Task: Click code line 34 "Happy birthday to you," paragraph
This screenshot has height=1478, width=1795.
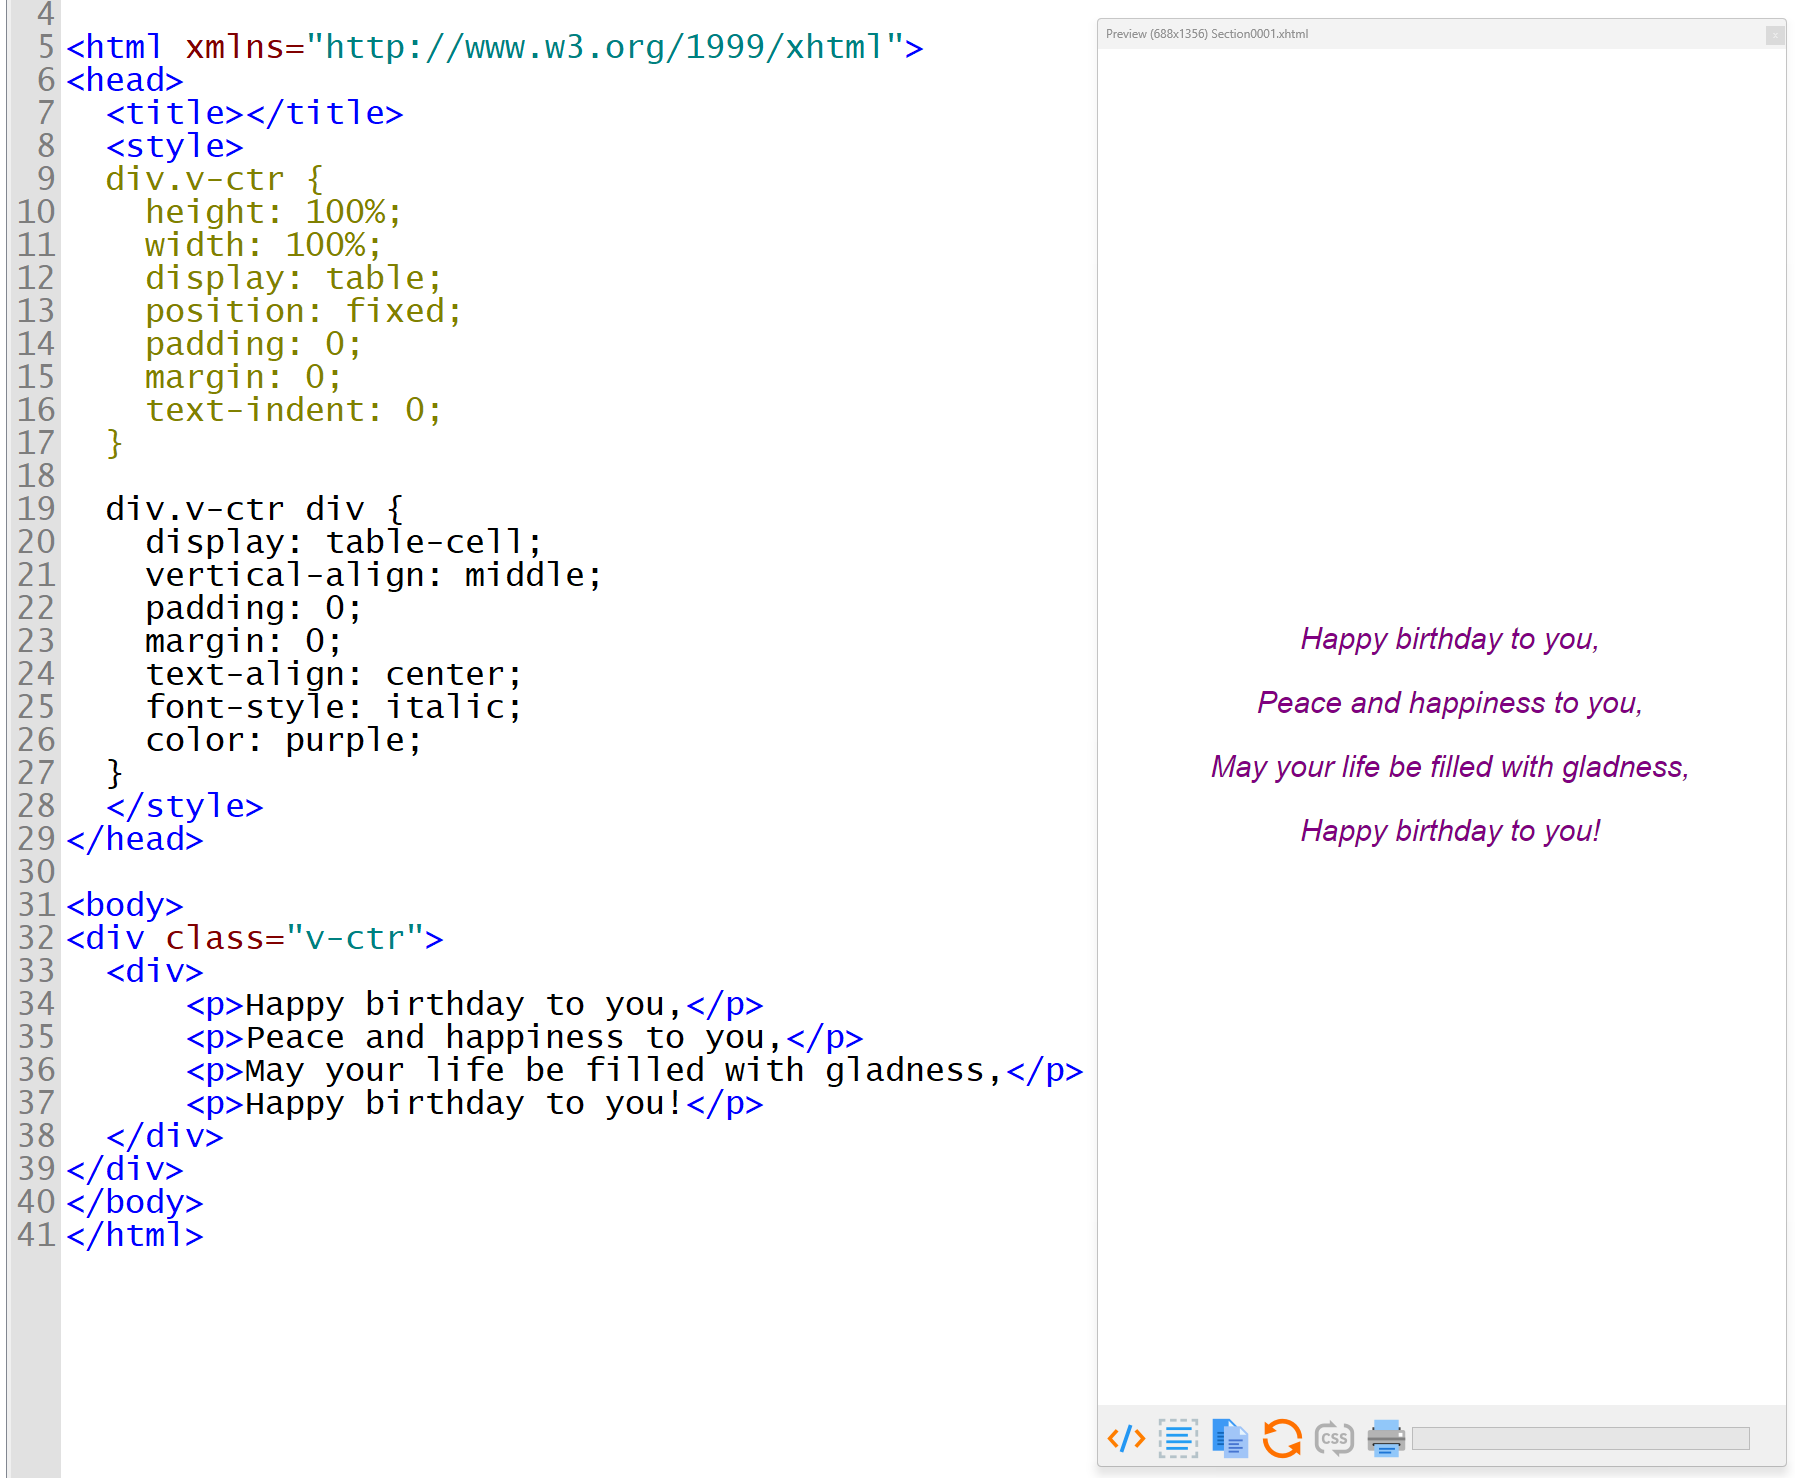Action: click(475, 1004)
